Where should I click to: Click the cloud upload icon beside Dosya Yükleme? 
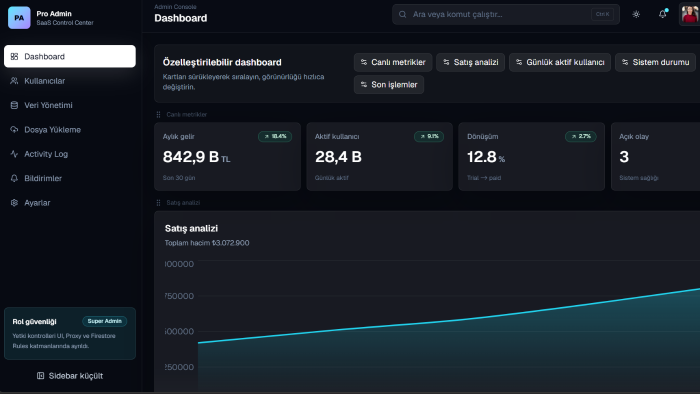pyautogui.click(x=14, y=129)
